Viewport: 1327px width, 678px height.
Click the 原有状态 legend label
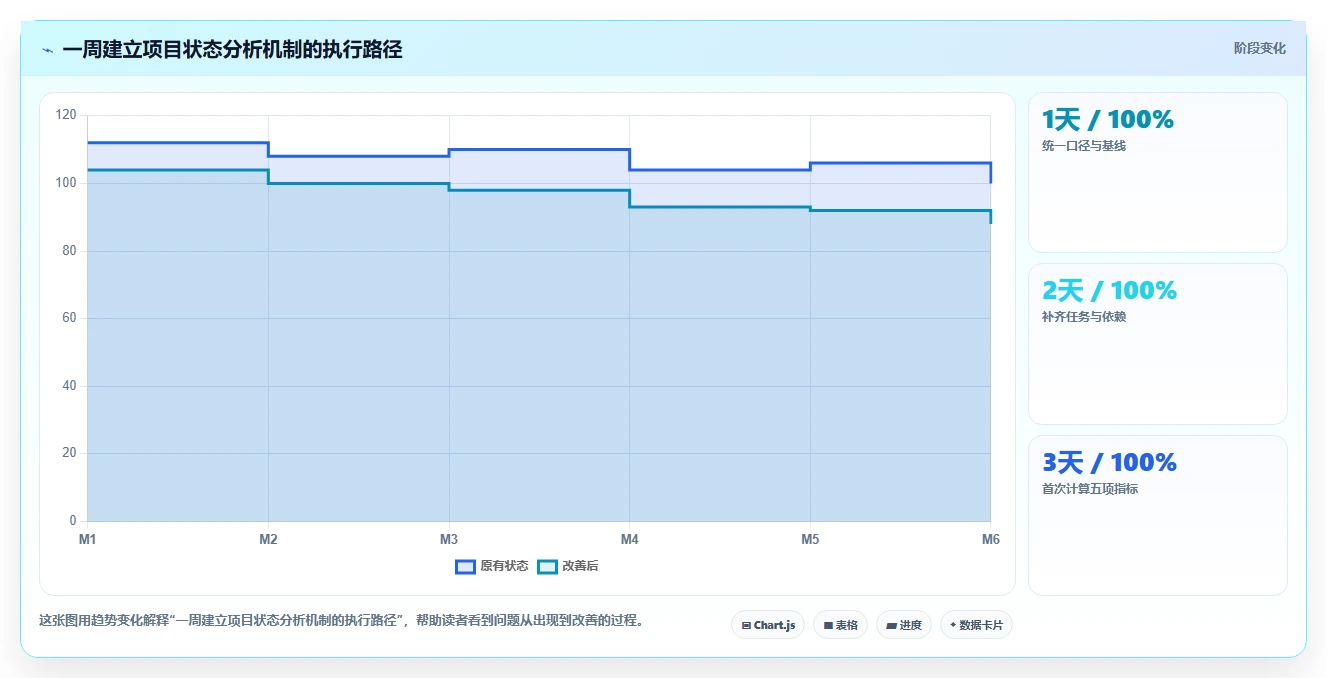pos(504,566)
